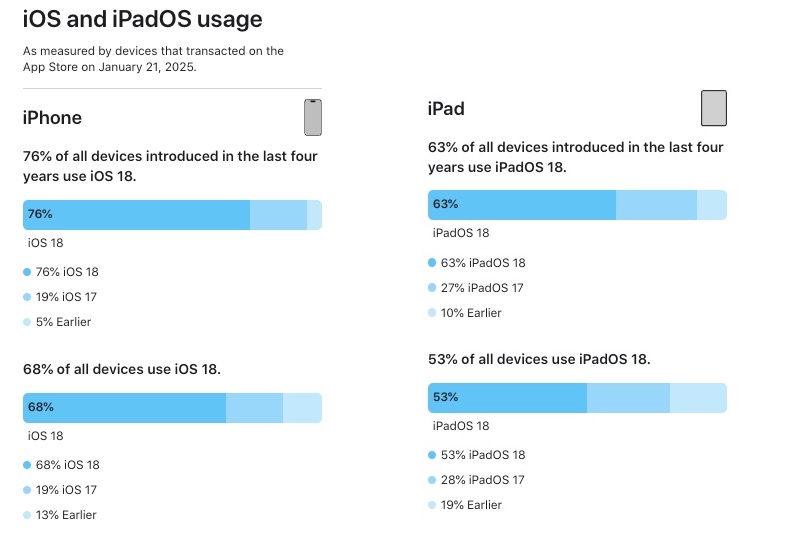Click the dot beside 19% Earlier
810x549 pixels.
point(432,505)
